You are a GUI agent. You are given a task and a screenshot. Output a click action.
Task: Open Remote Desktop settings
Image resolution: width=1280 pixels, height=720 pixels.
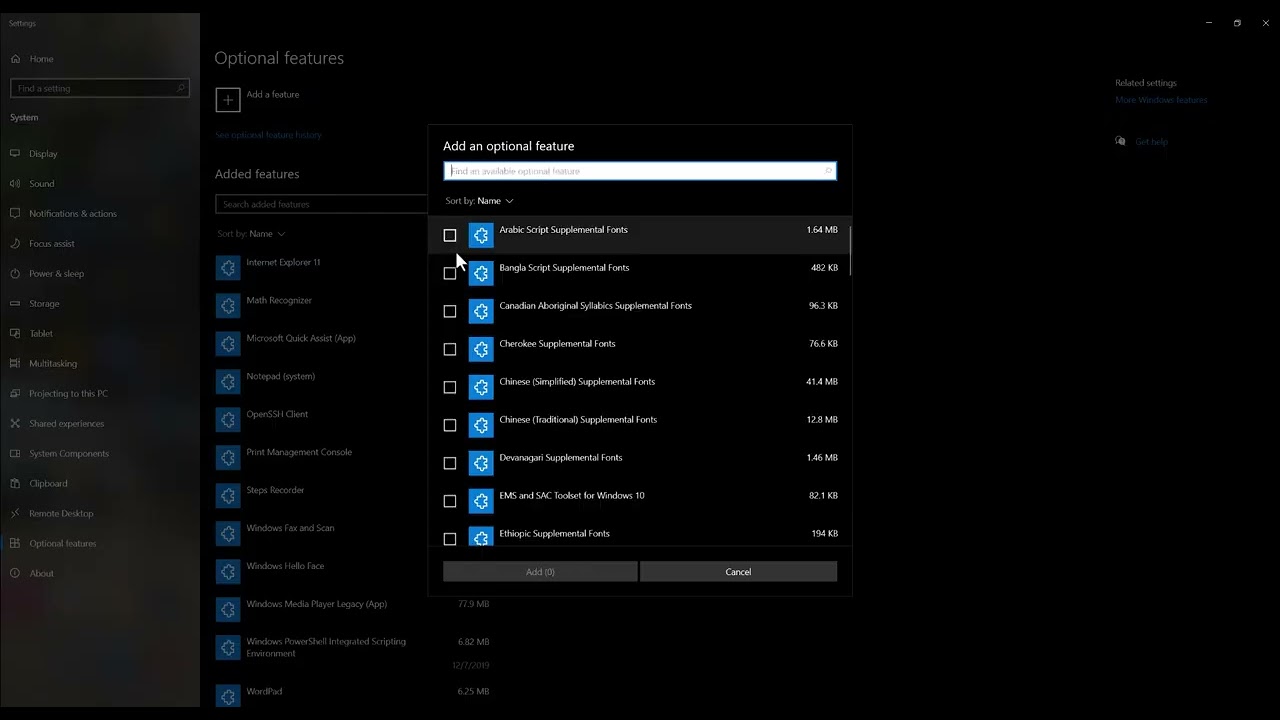pos(100,514)
